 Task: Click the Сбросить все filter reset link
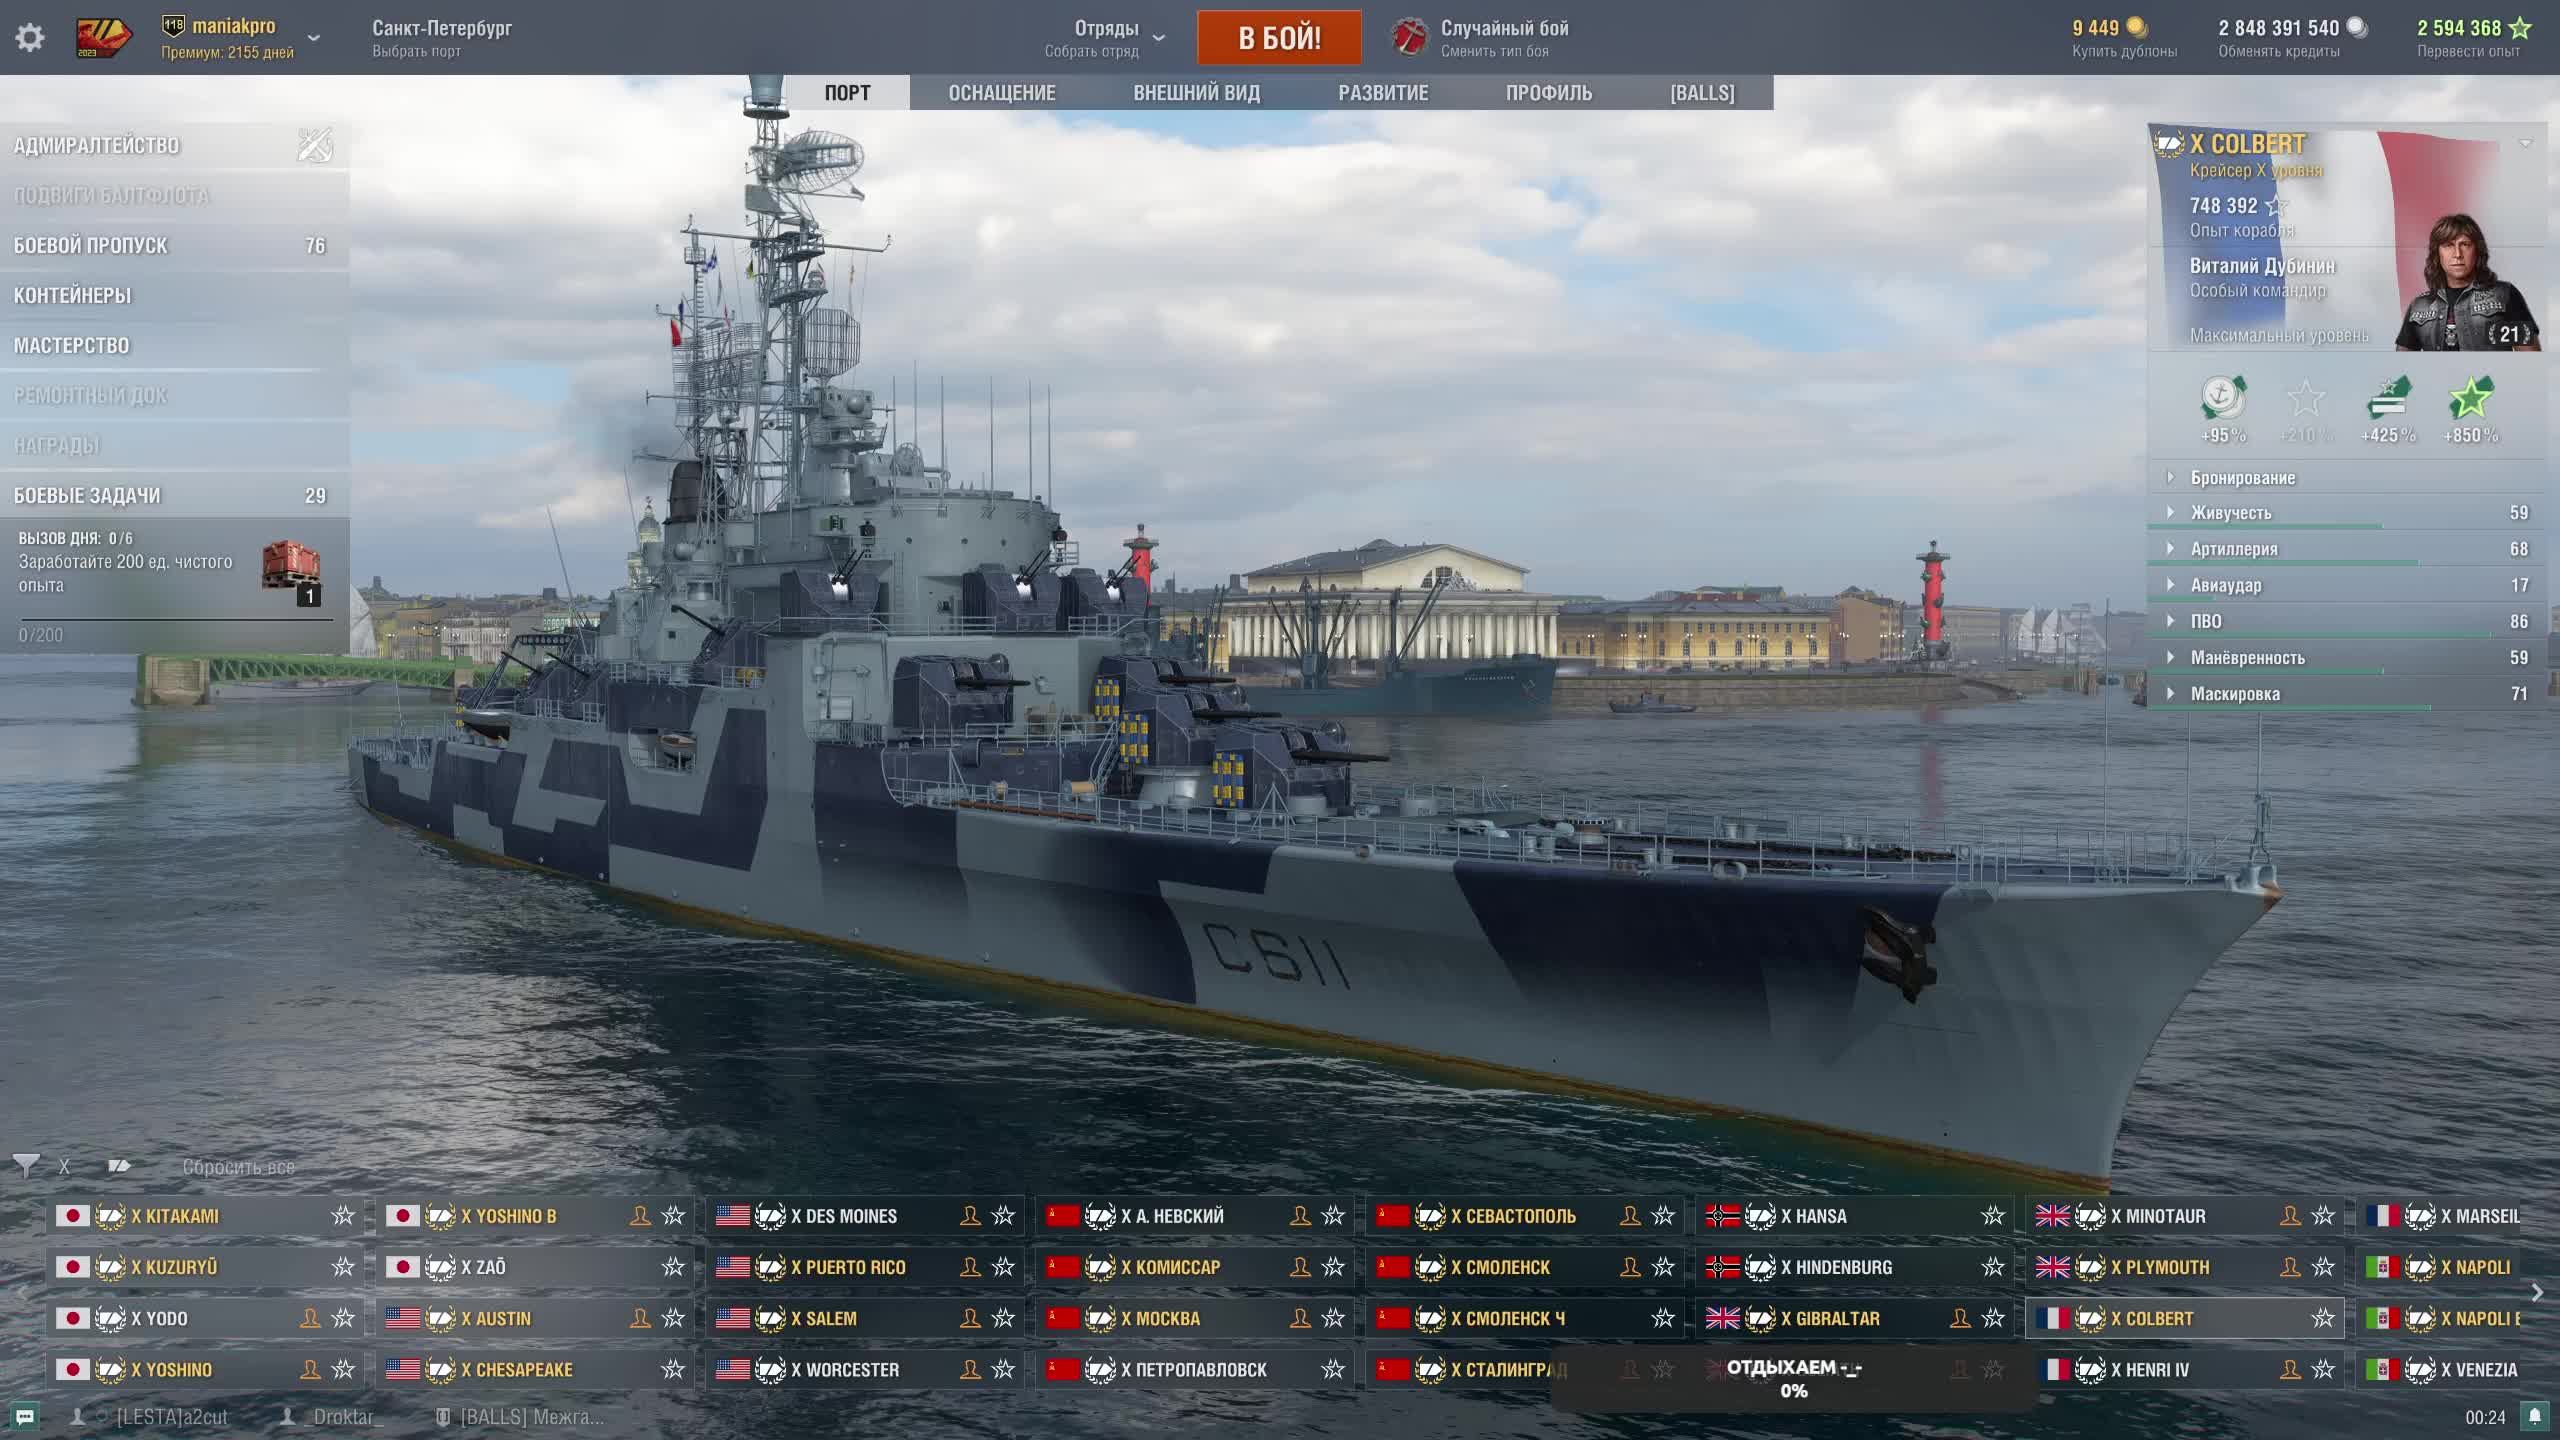pos(238,1167)
